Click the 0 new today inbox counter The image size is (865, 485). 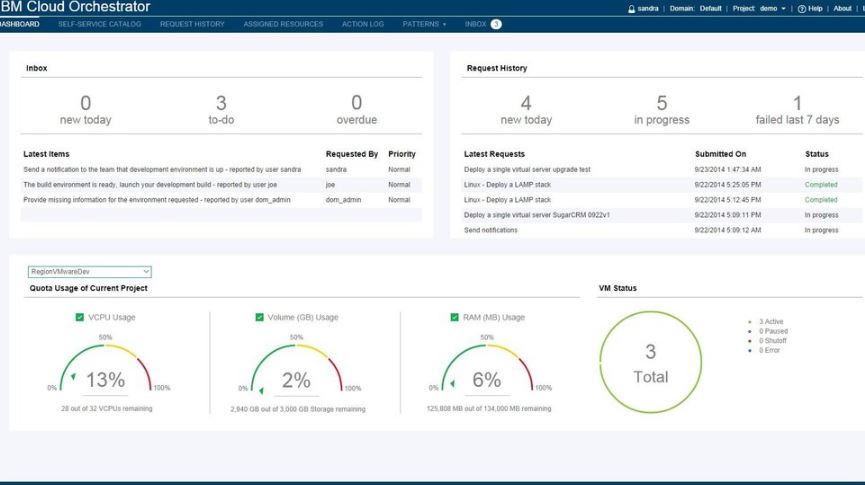pos(86,110)
